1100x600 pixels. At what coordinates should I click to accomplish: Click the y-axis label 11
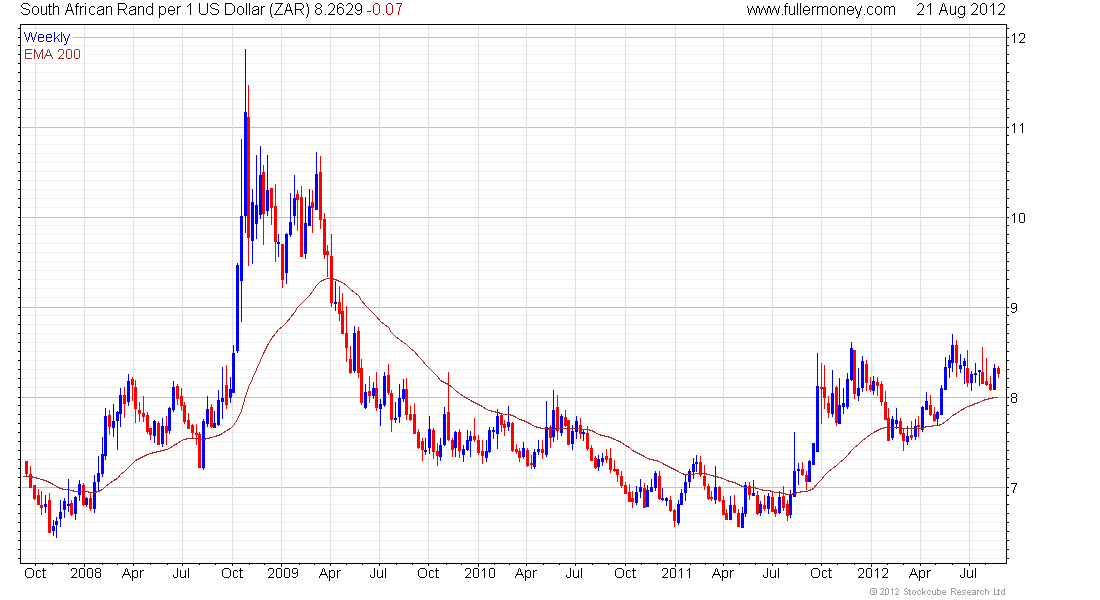(x=1017, y=128)
